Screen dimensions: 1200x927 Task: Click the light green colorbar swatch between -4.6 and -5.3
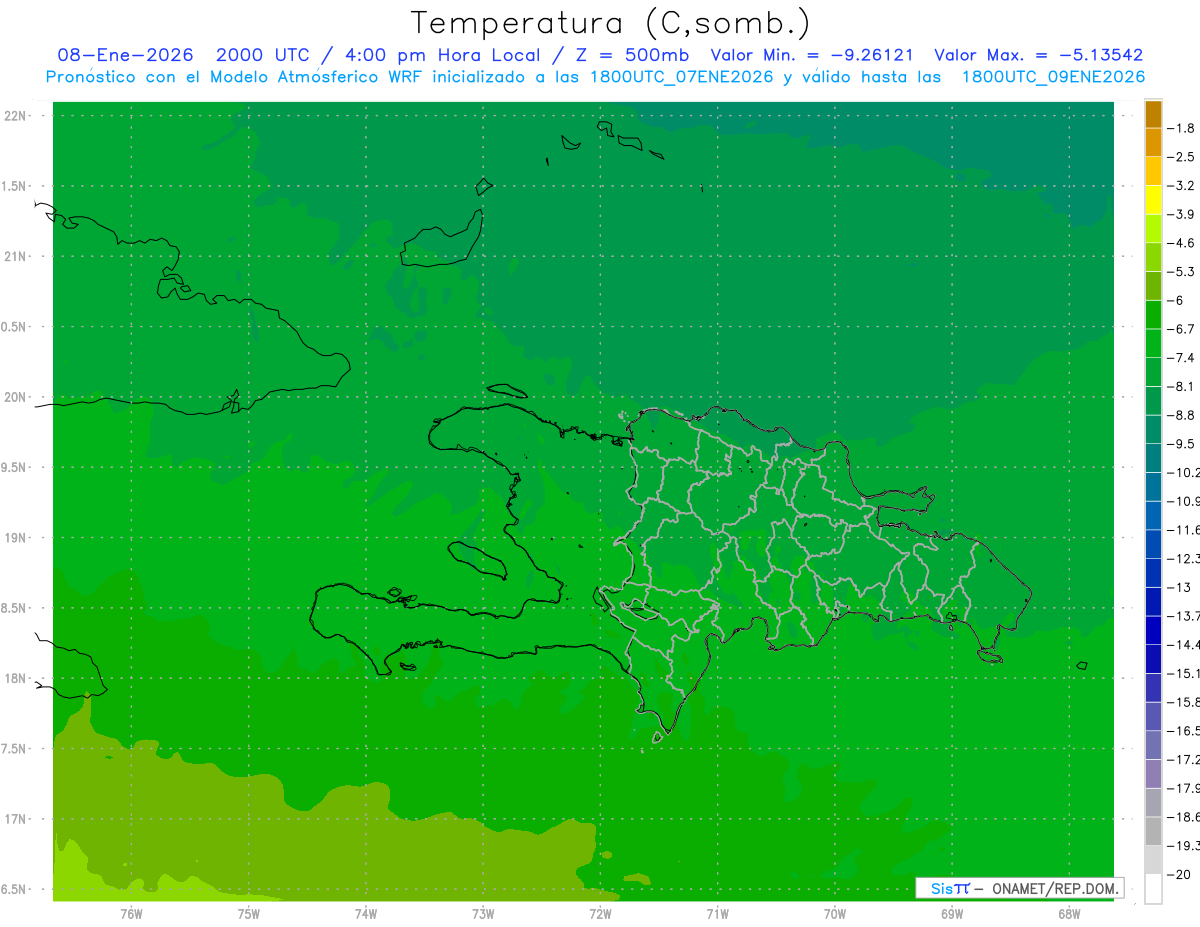pyautogui.click(x=1153, y=257)
